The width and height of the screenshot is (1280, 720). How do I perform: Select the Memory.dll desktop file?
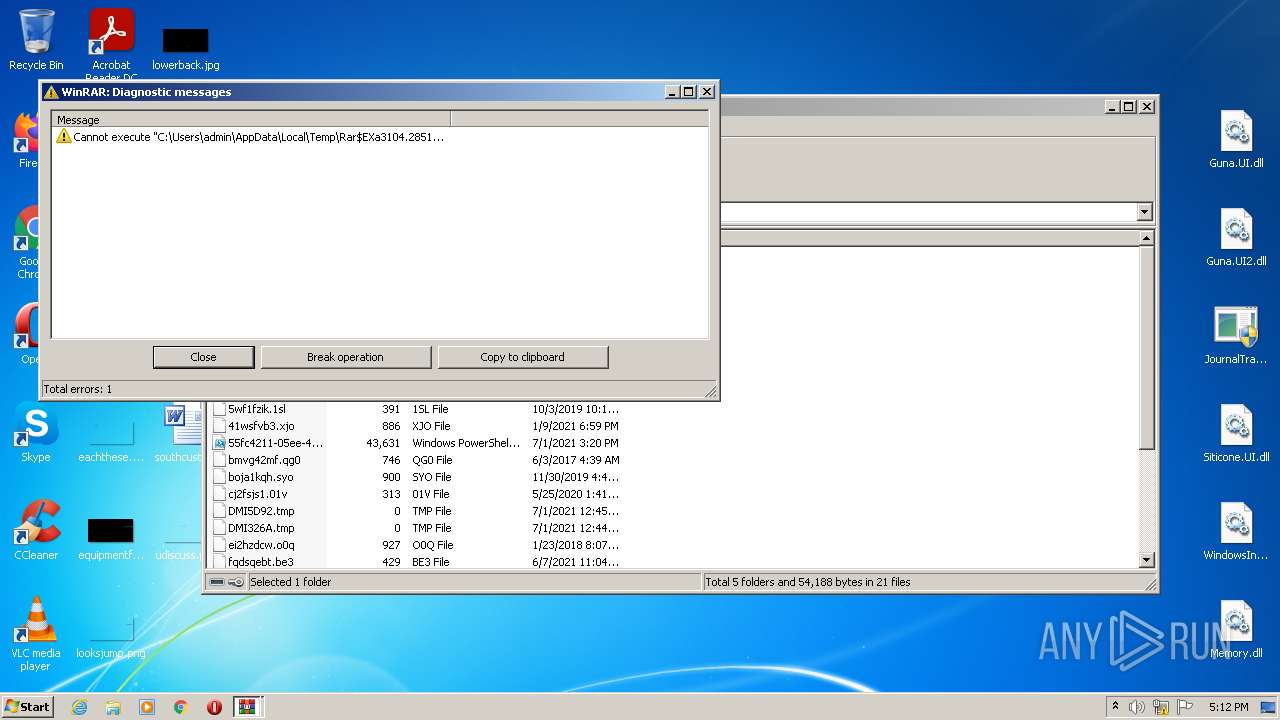(1236, 628)
